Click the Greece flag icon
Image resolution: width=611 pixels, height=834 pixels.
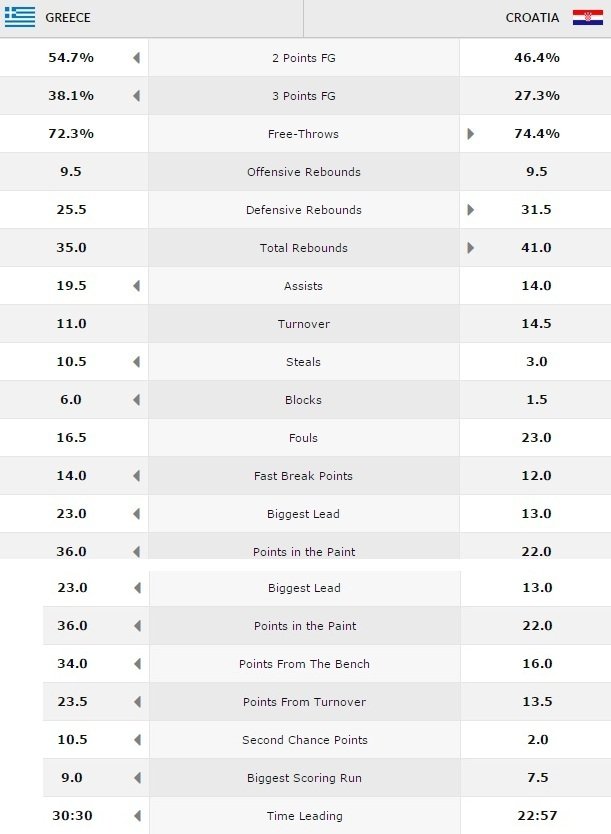[20, 17]
